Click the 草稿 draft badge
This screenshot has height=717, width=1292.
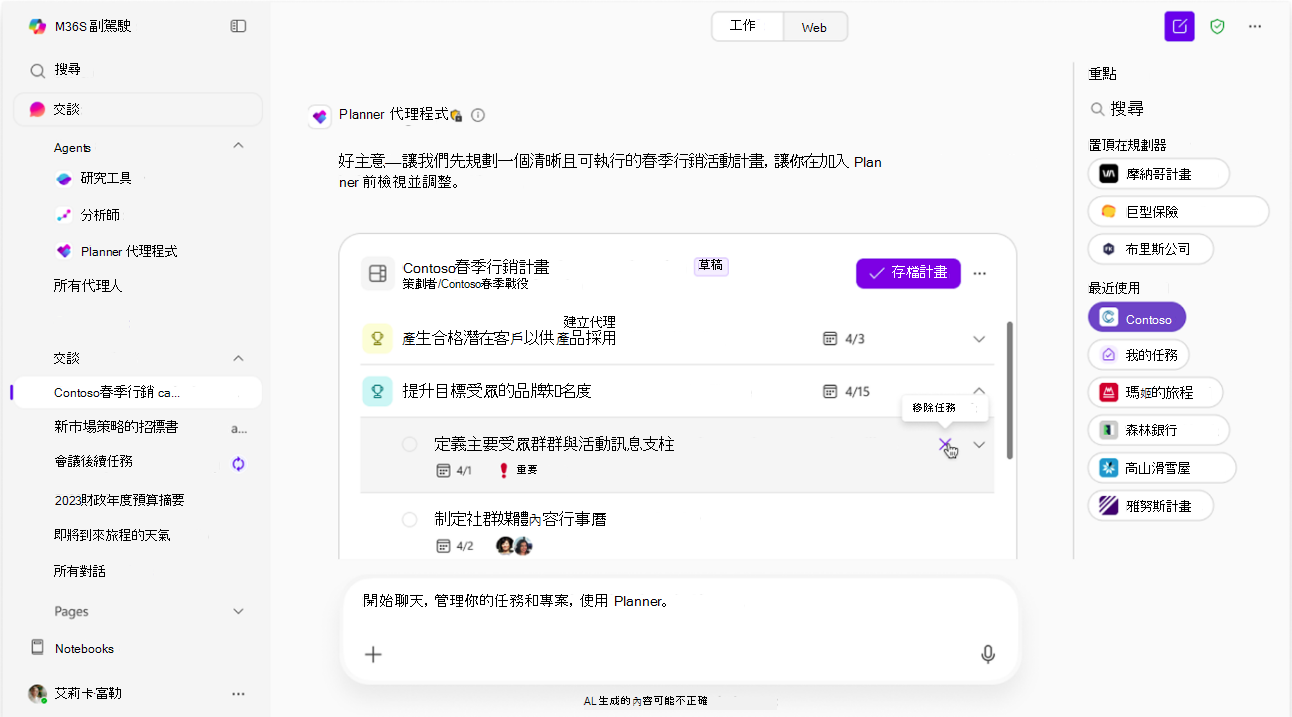(x=711, y=266)
